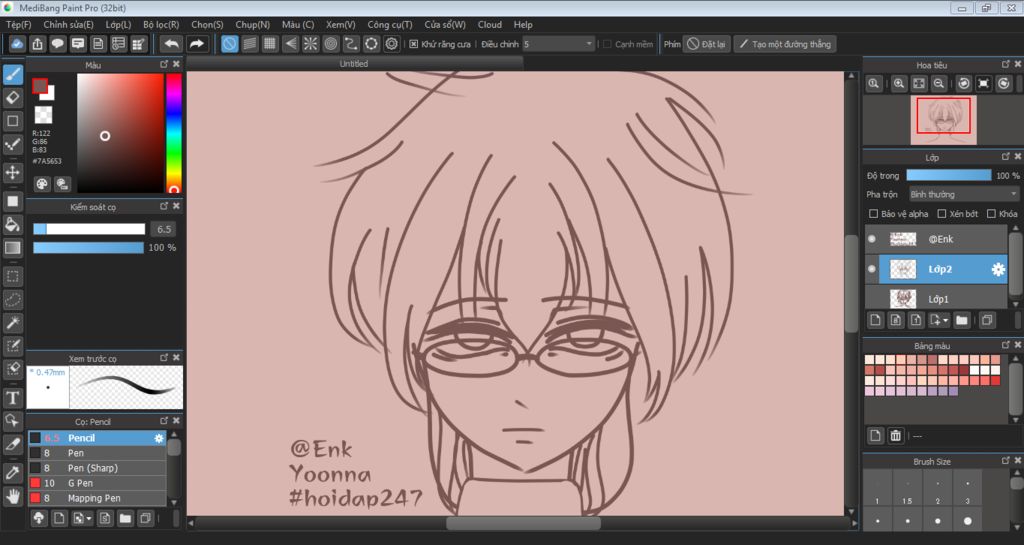Select the Hand tool
Screen dimensions: 1024x545
pos(12,497)
